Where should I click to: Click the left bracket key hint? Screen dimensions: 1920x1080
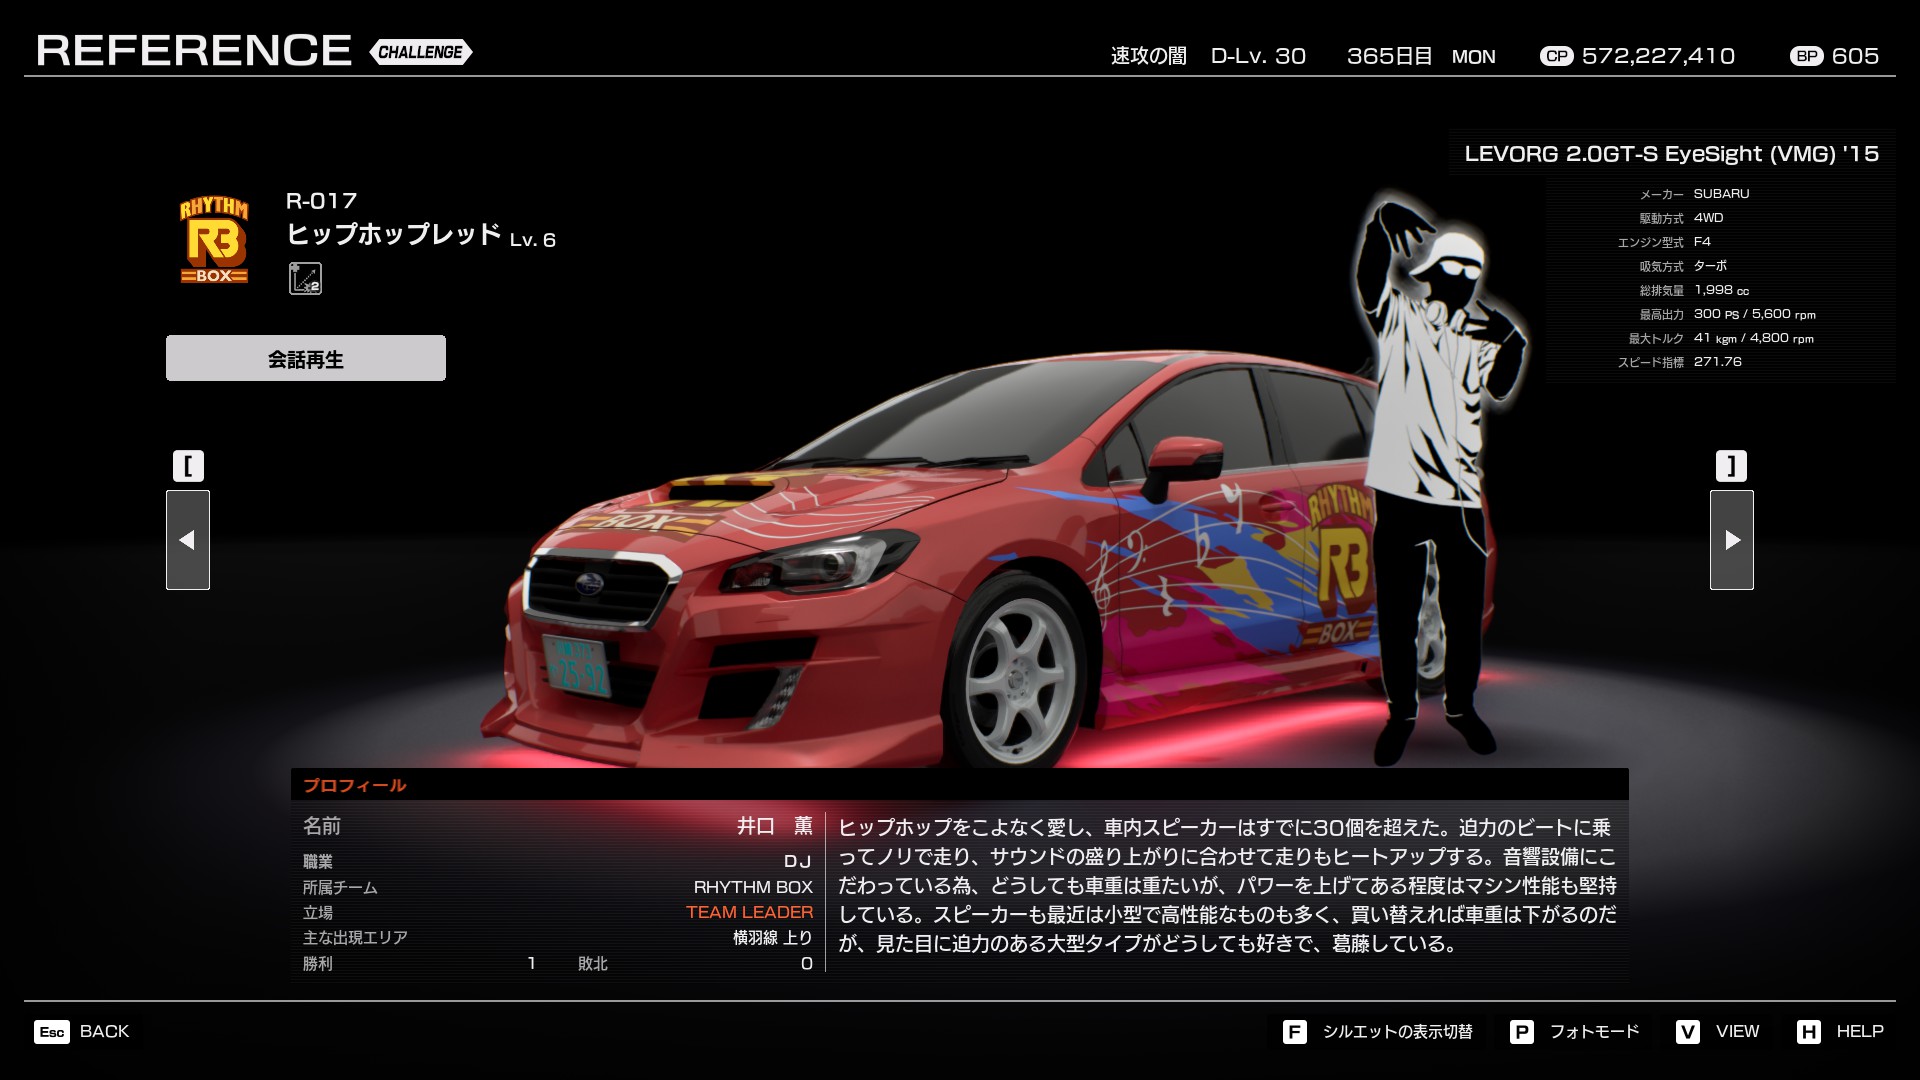[x=188, y=466]
